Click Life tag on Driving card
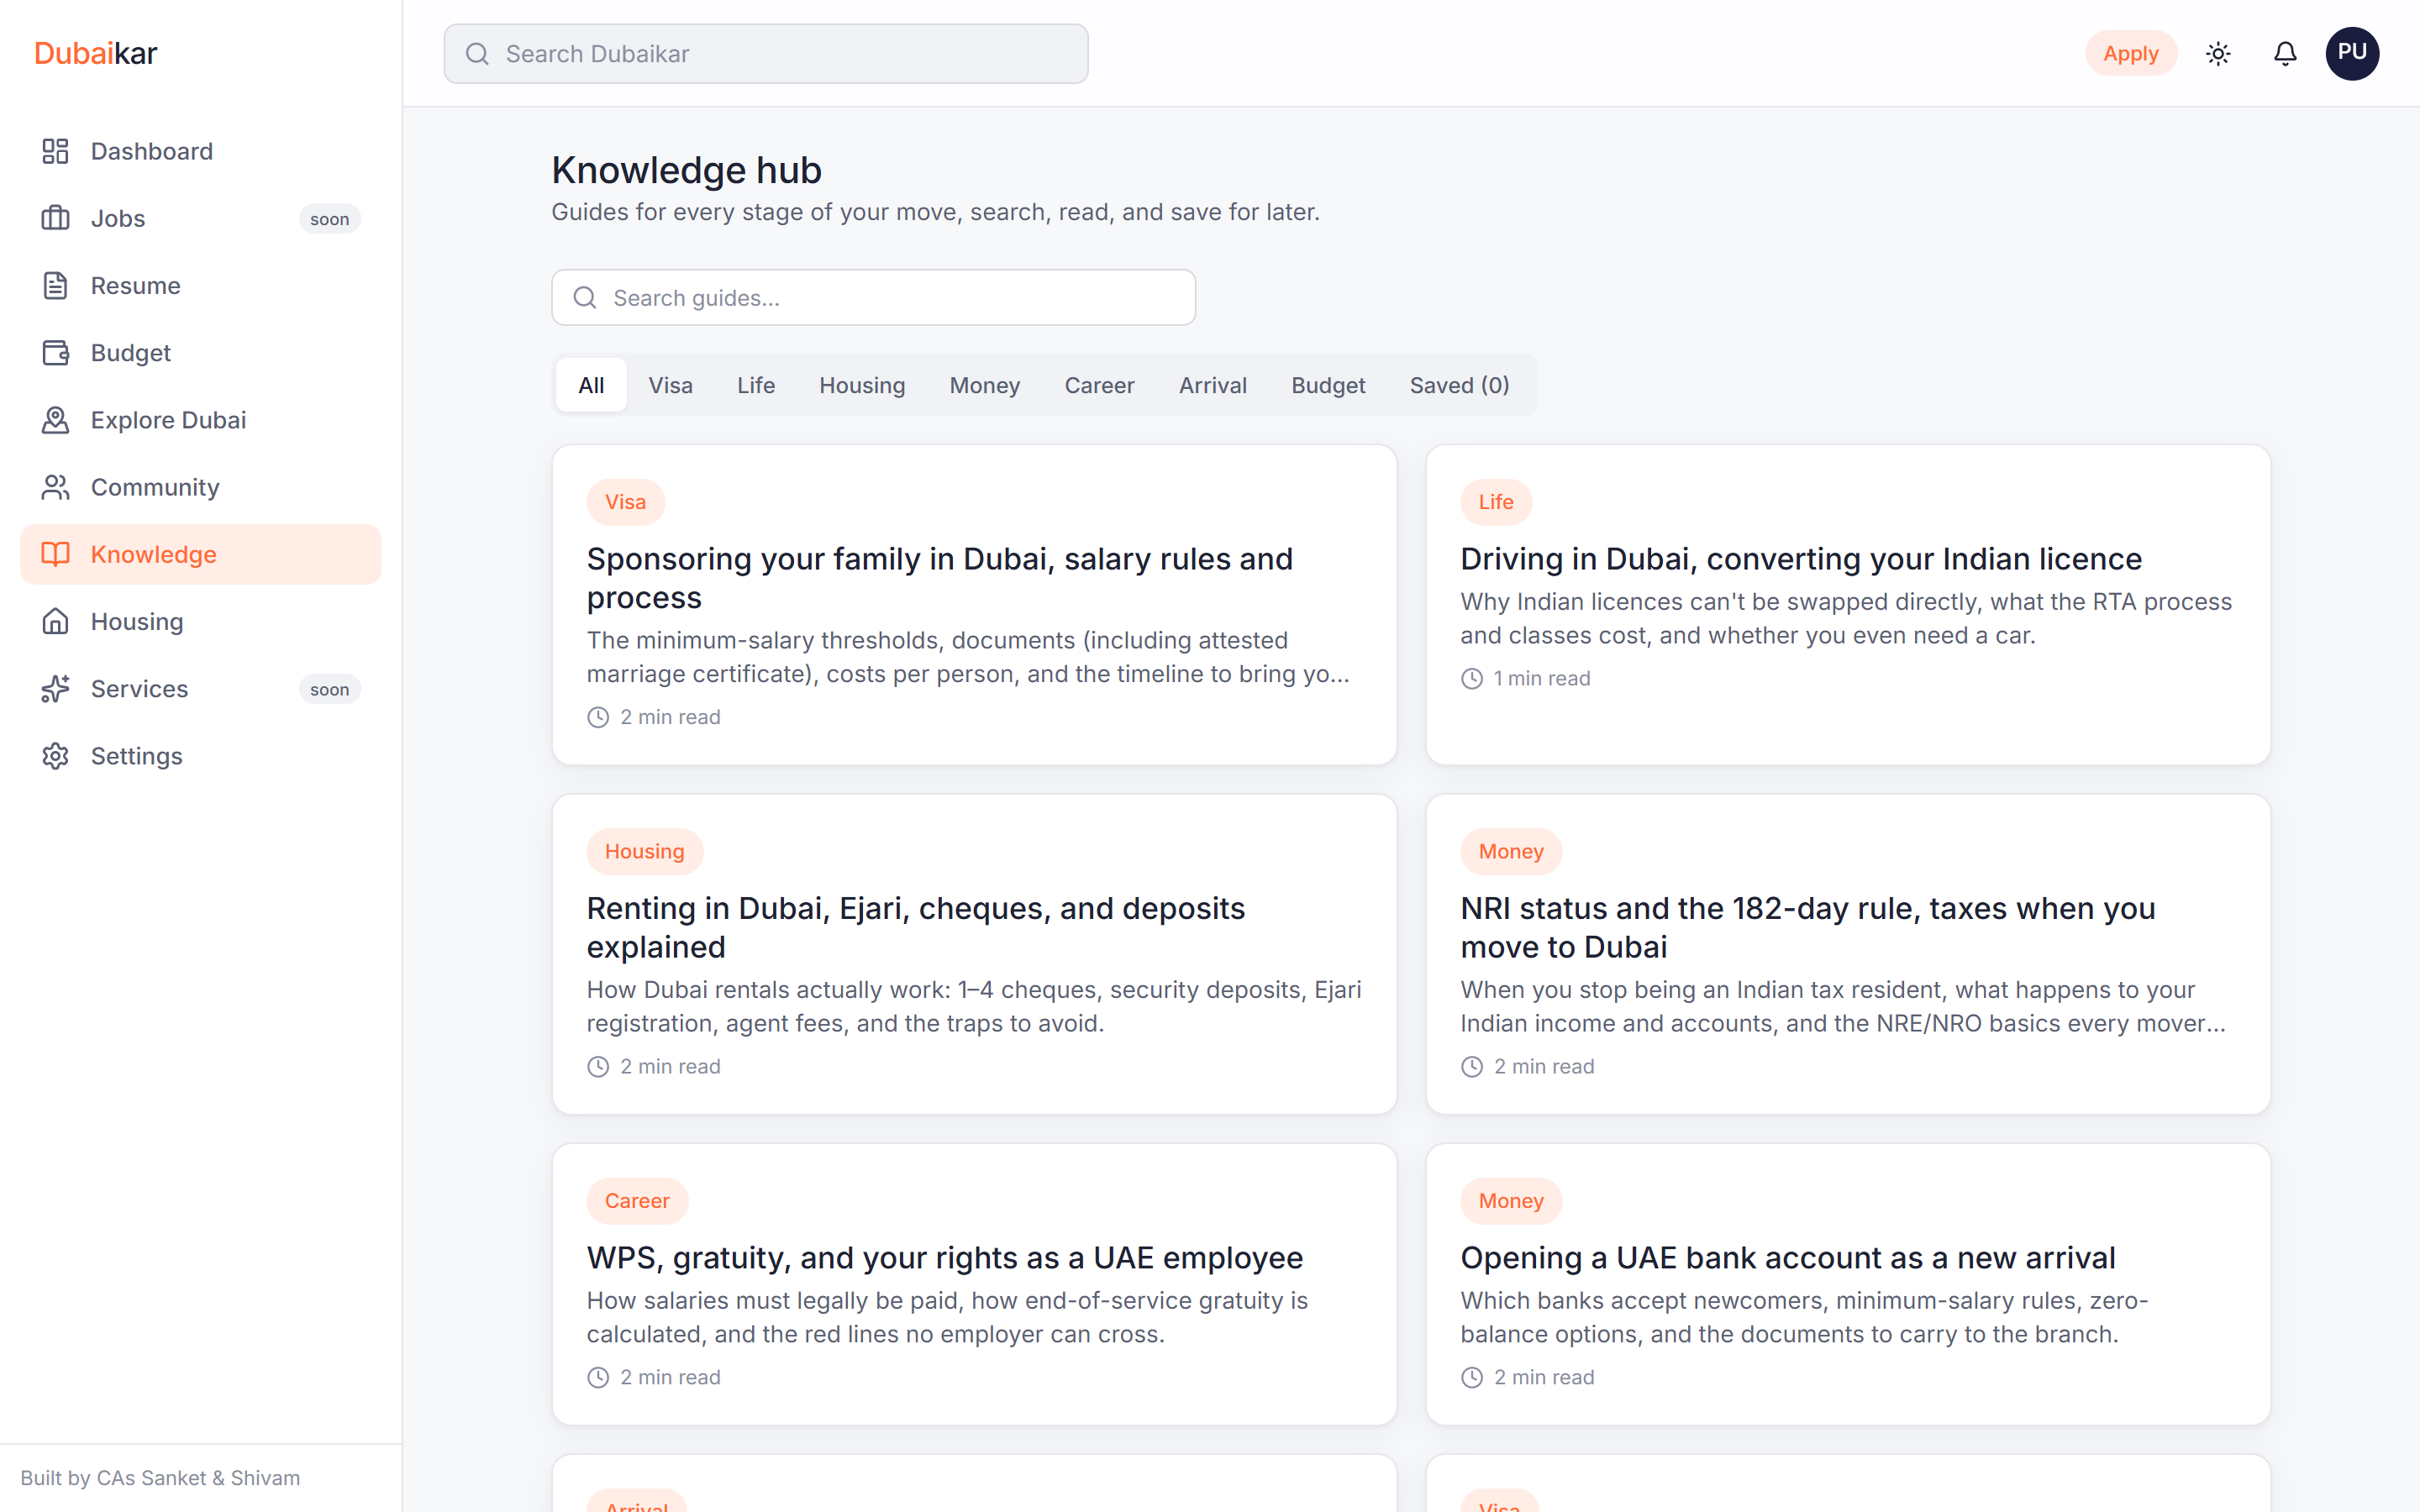Screen dimensions: 2420x1512 coord(1496,502)
